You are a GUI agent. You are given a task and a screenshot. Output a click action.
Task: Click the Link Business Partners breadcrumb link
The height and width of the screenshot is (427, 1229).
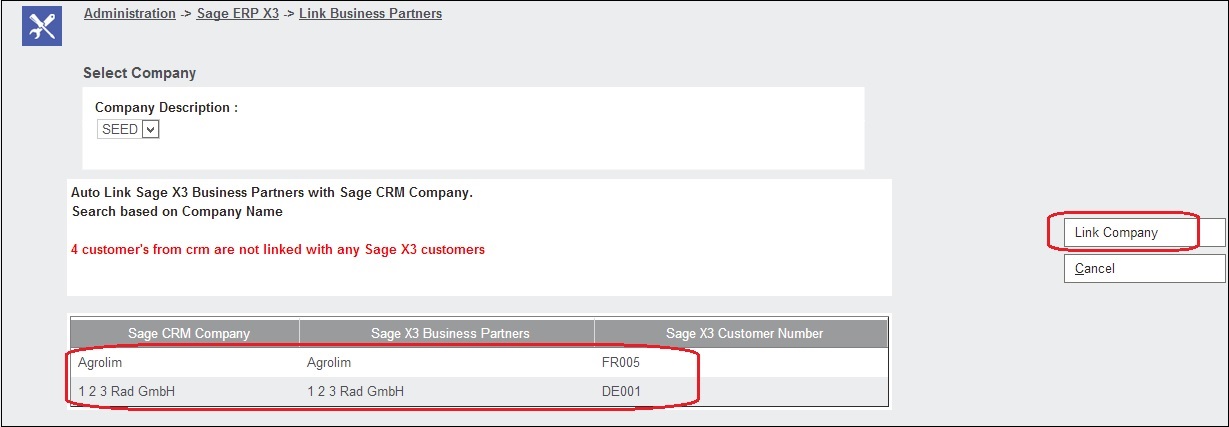click(370, 14)
